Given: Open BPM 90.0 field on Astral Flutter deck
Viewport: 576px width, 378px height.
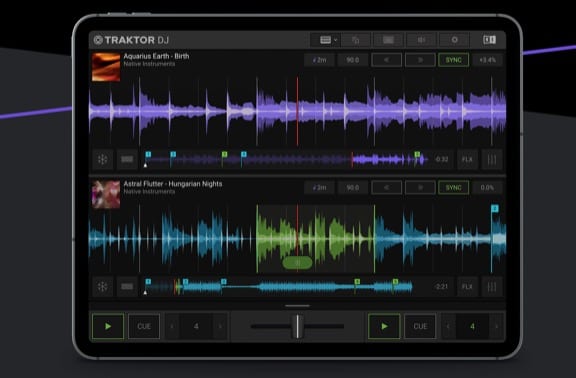Looking at the screenshot, I should pyautogui.click(x=353, y=187).
